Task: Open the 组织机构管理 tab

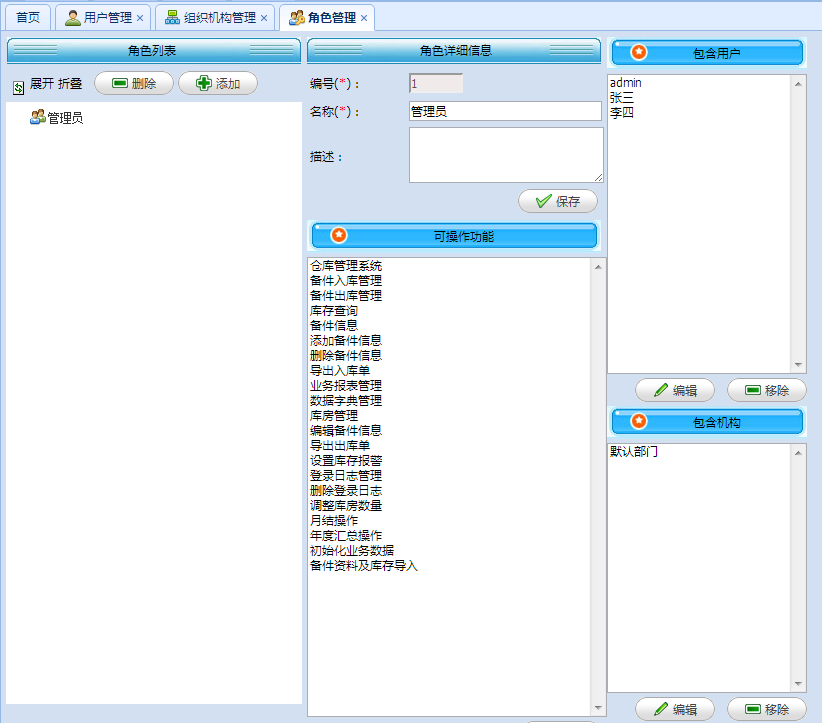Action: point(215,17)
